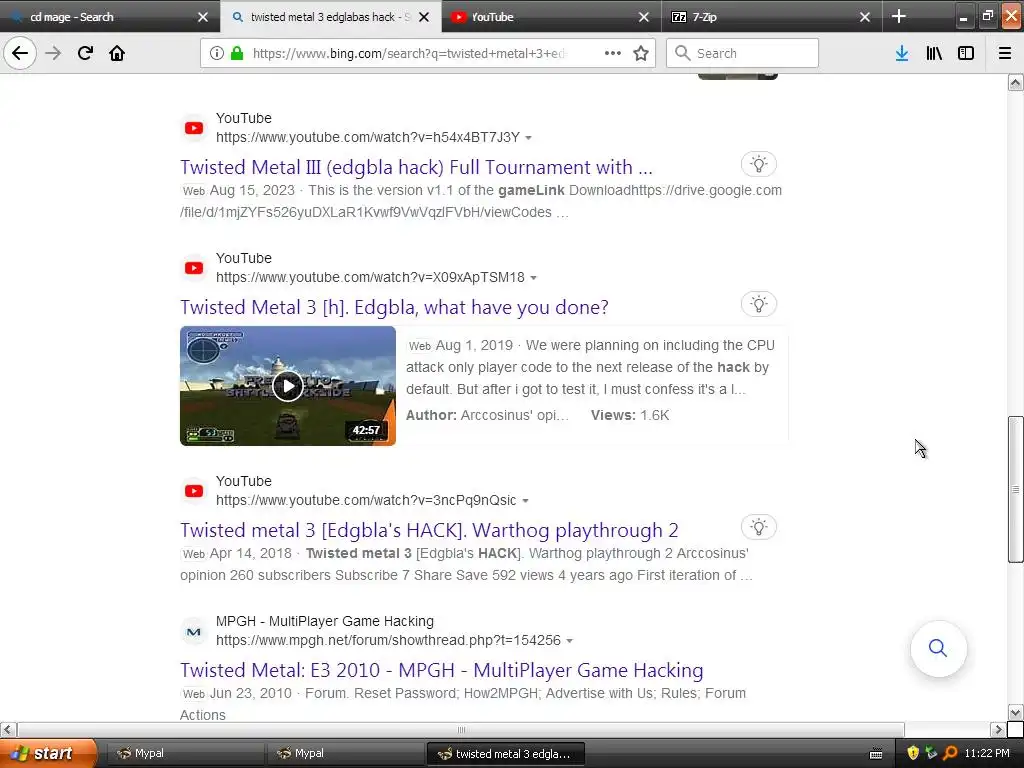Click the security shield tray icon
The width and height of the screenshot is (1024, 768).
tap(913, 753)
